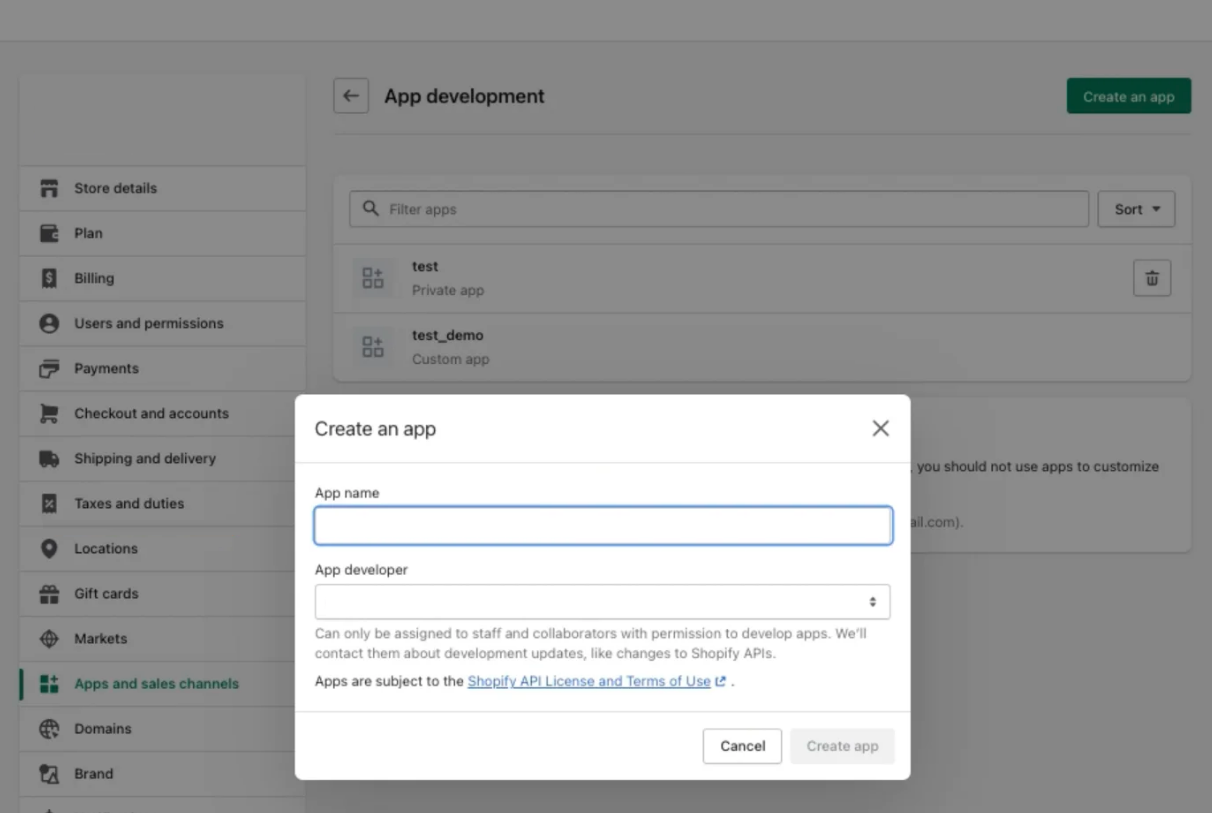Click the test_demo app grid icon
This screenshot has width=1212, height=813.
coord(373,347)
